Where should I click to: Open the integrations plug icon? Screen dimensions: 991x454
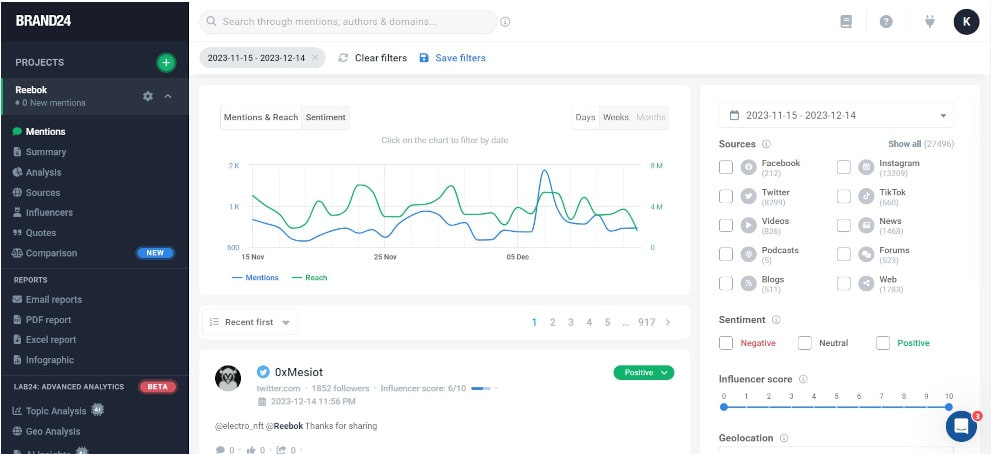click(929, 21)
